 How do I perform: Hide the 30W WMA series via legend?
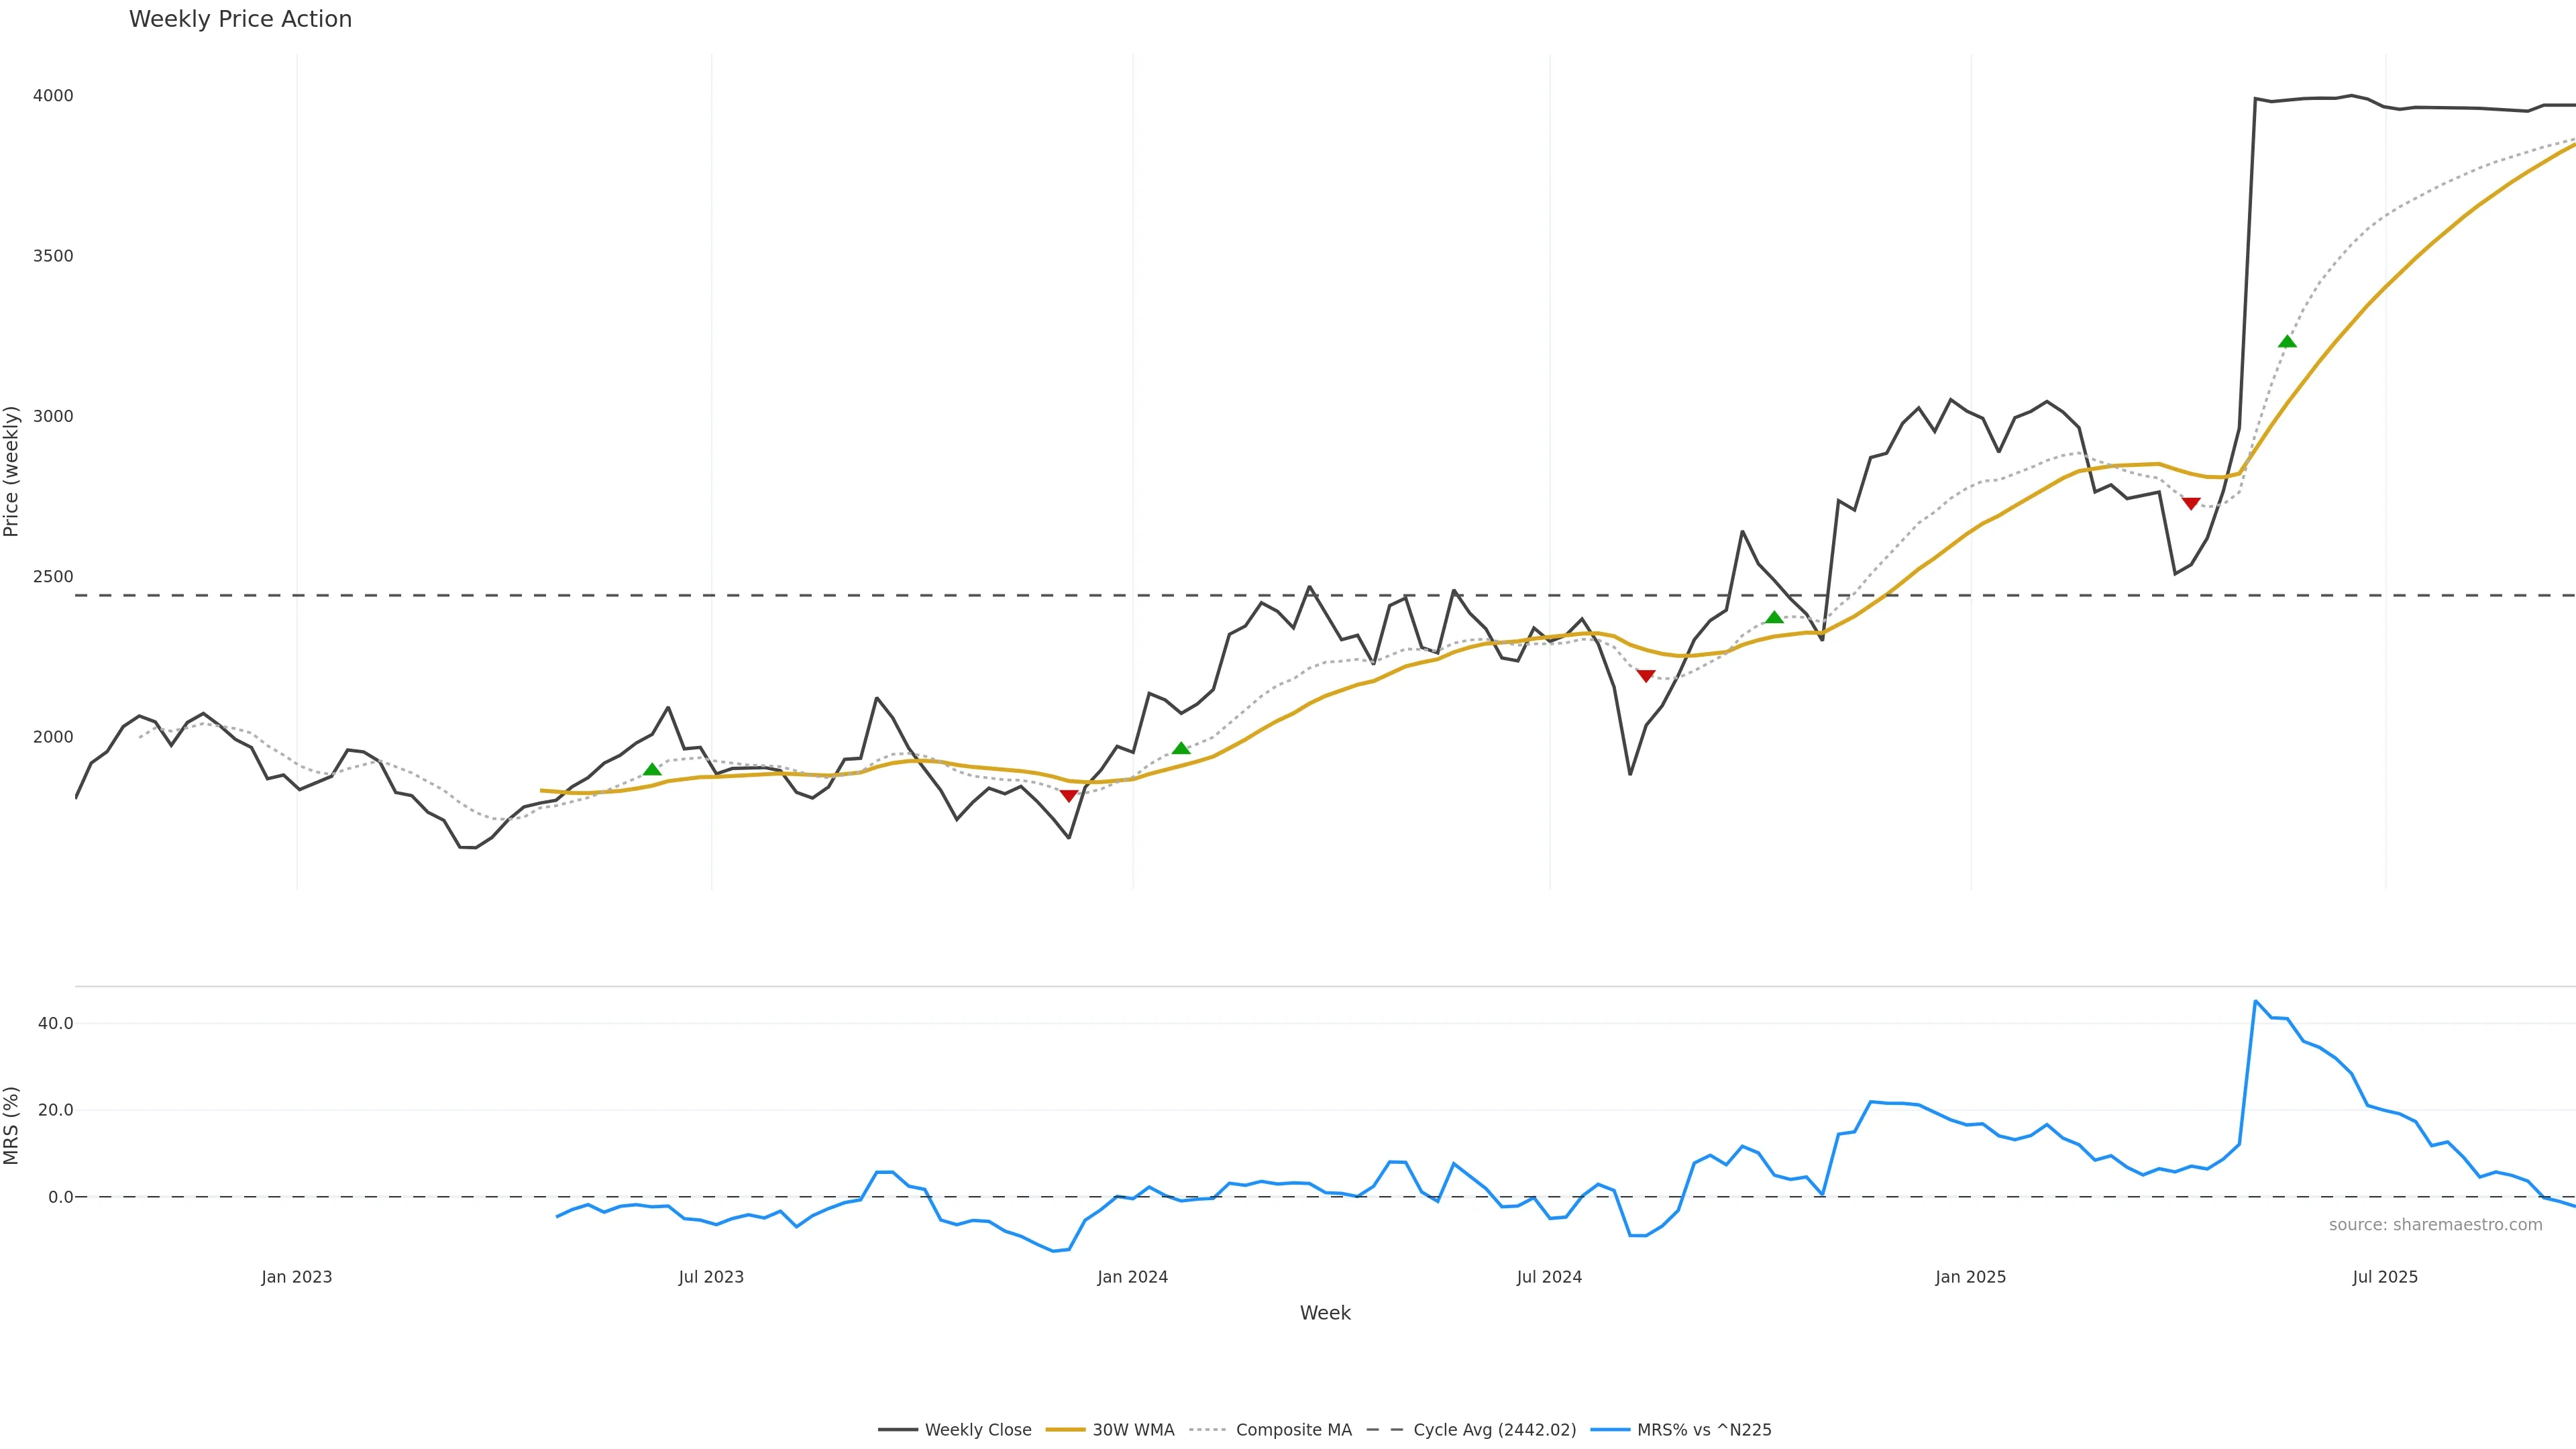pos(1132,1430)
